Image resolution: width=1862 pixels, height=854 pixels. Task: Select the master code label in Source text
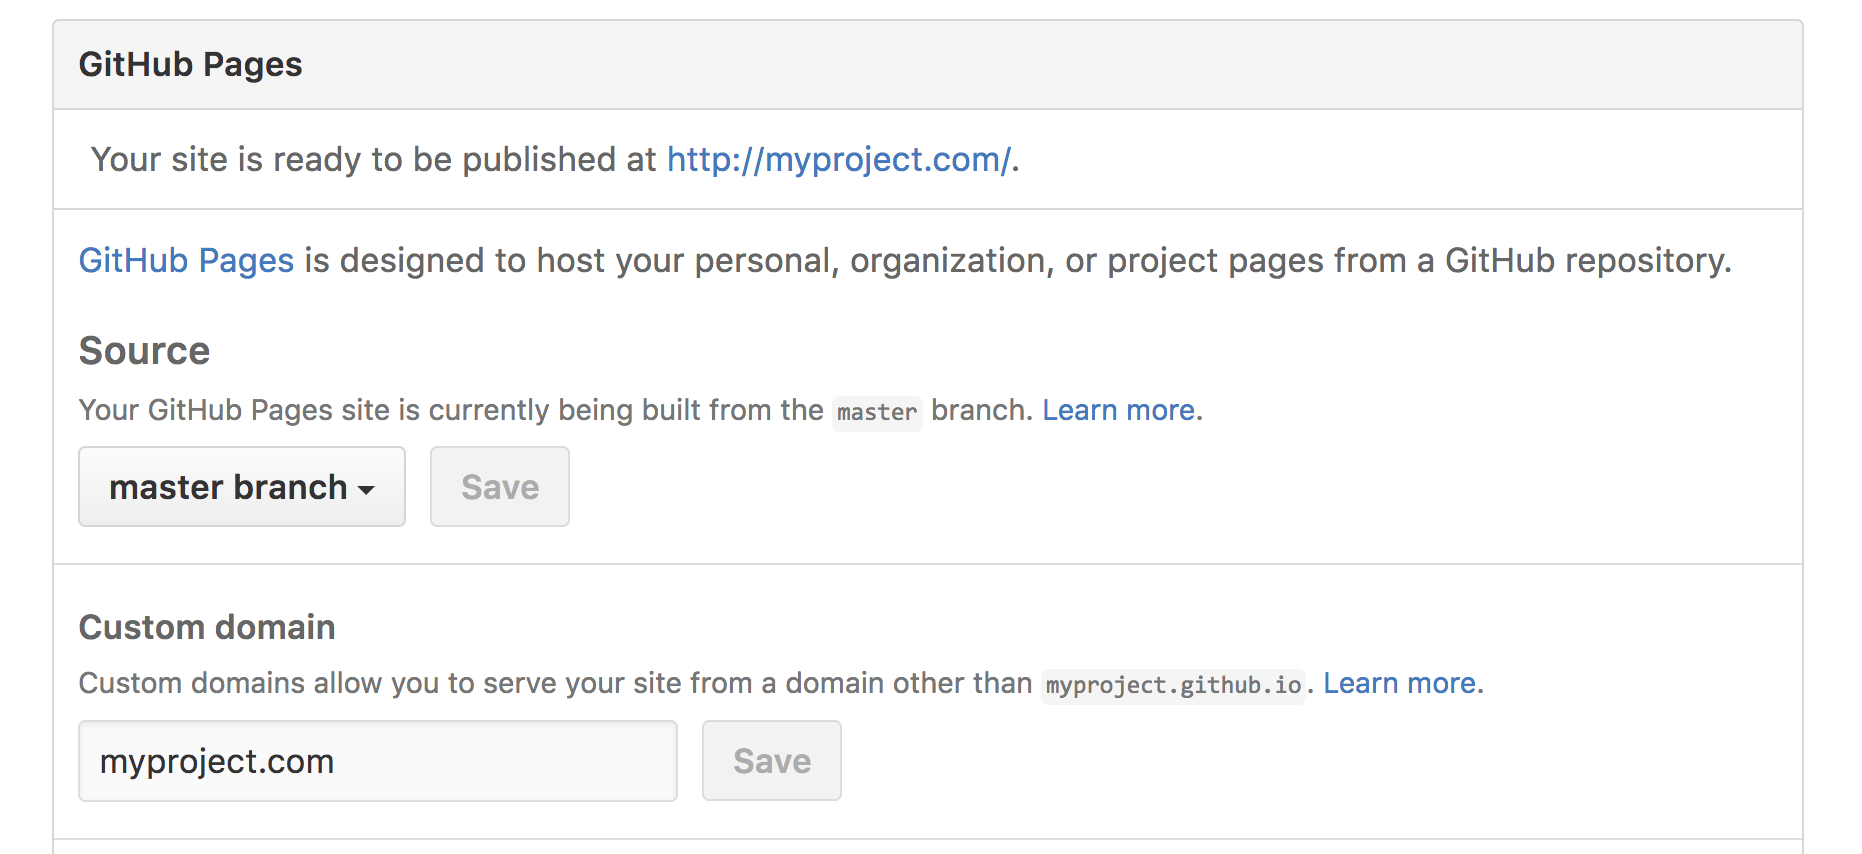point(877,412)
